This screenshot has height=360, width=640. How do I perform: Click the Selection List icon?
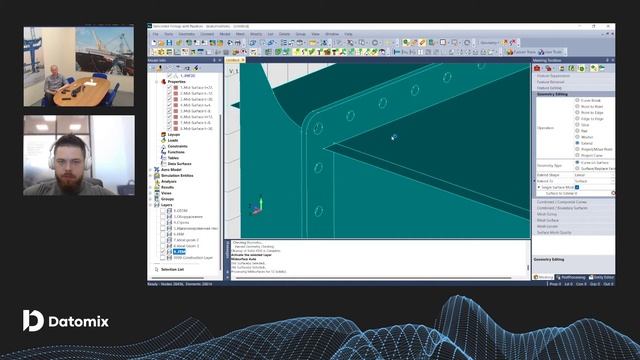click(157, 269)
